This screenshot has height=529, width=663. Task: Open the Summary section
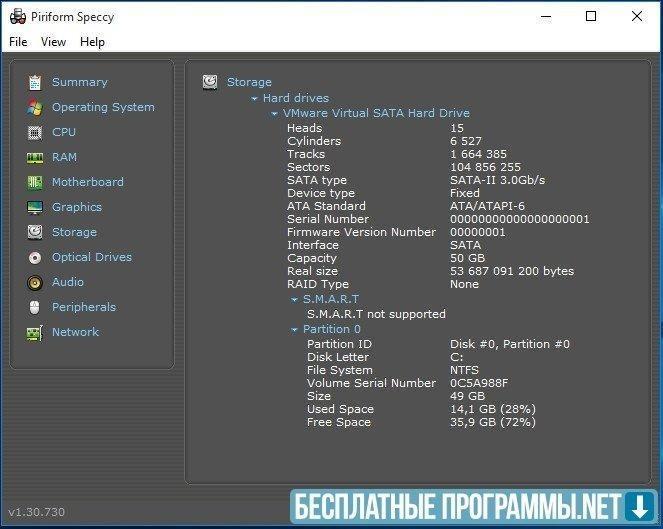[x=79, y=82]
